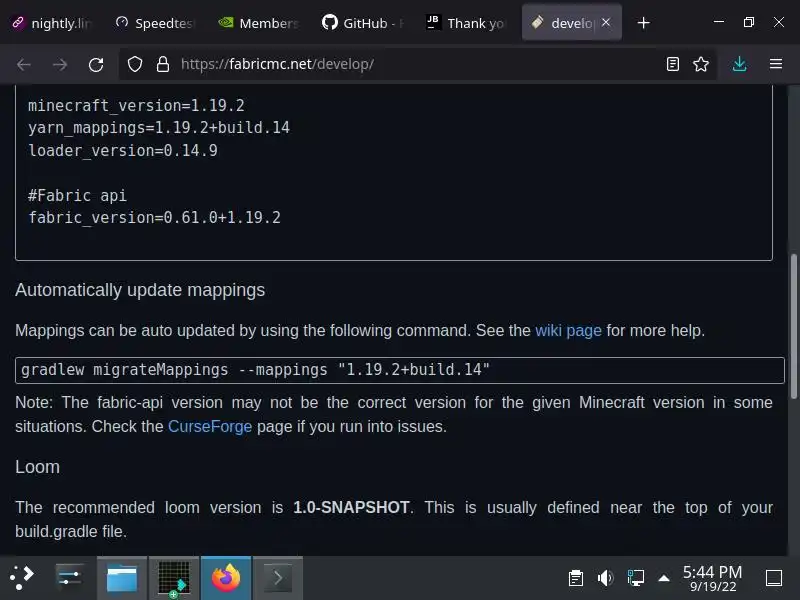
Task: Bookmark this page with the star
Action: pyautogui.click(x=701, y=64)
